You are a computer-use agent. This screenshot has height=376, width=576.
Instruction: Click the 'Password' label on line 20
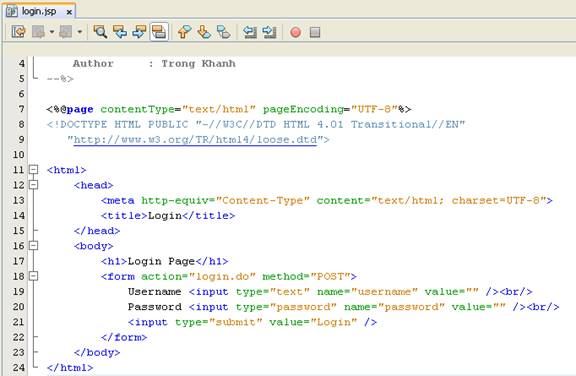pyautogui.click(x=155, y=307)
